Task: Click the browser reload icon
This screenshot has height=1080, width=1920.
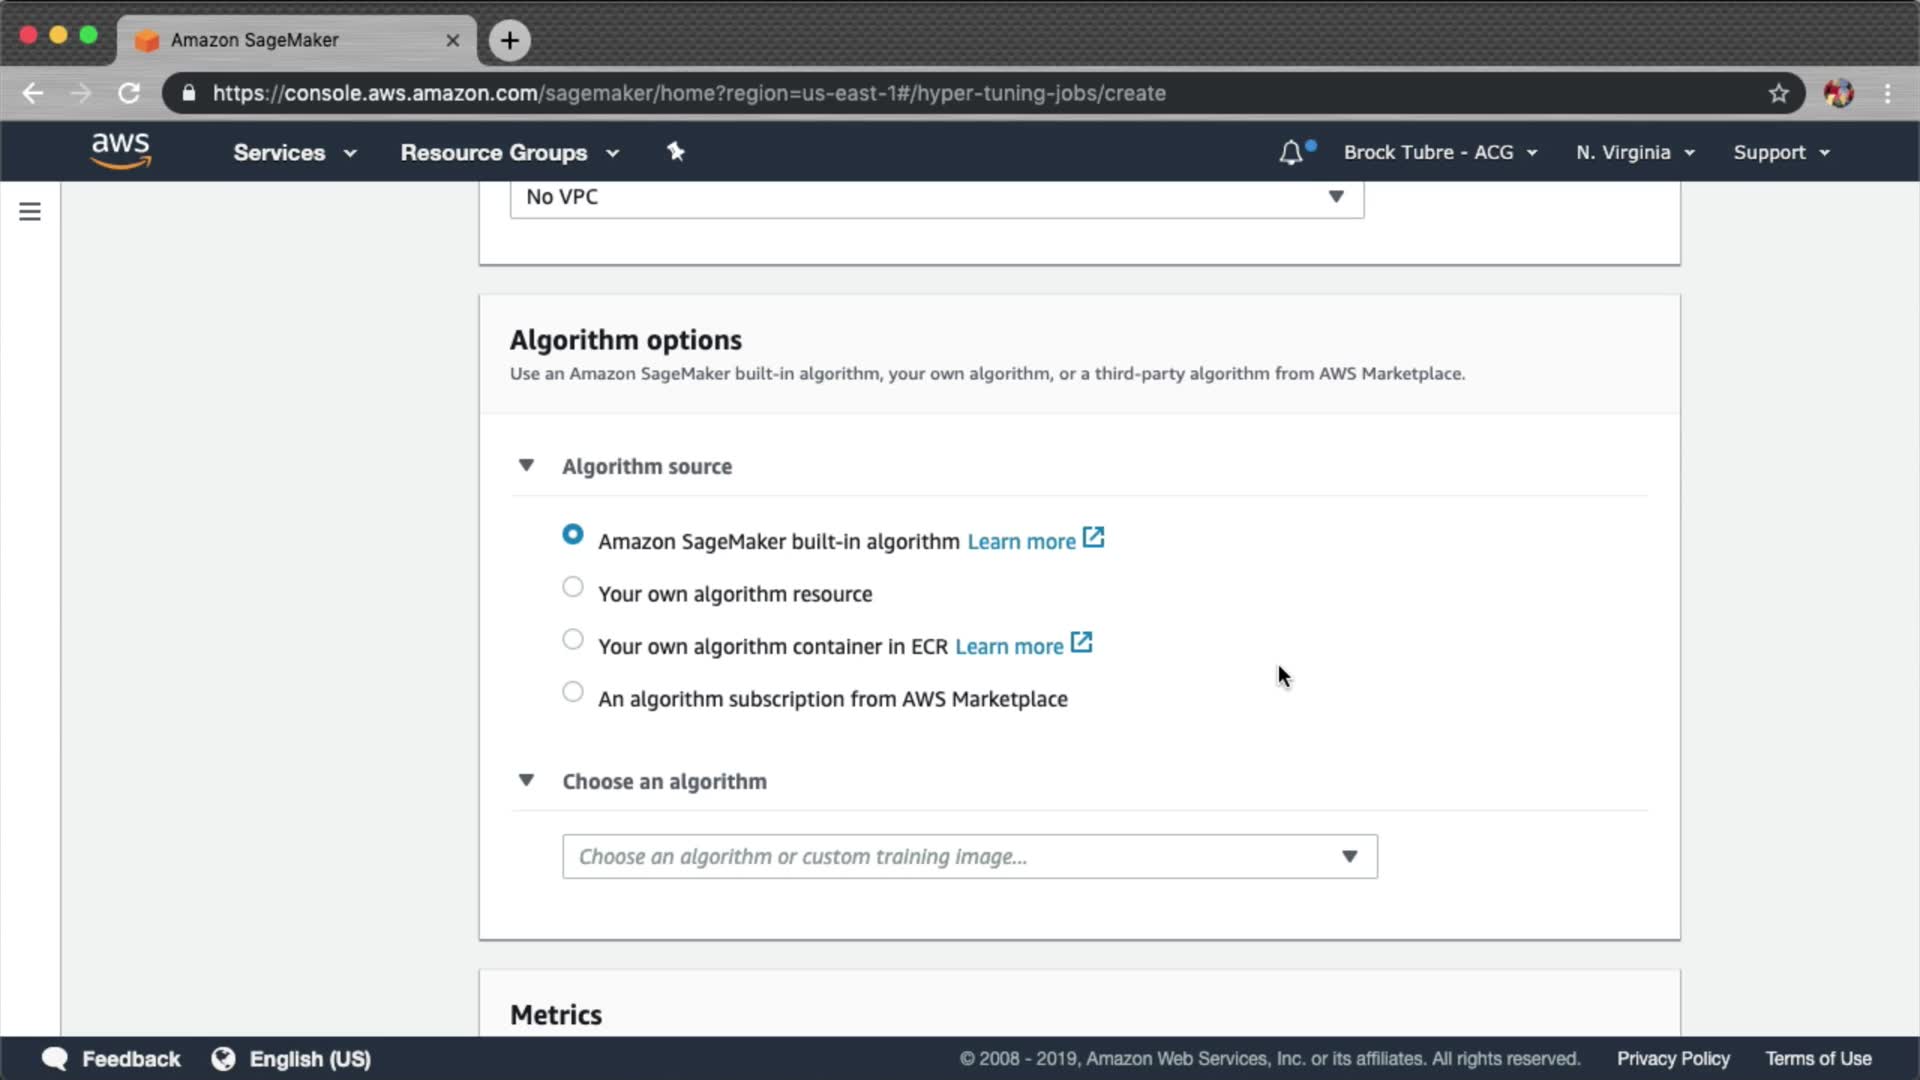Action: [x=129, y=94]
